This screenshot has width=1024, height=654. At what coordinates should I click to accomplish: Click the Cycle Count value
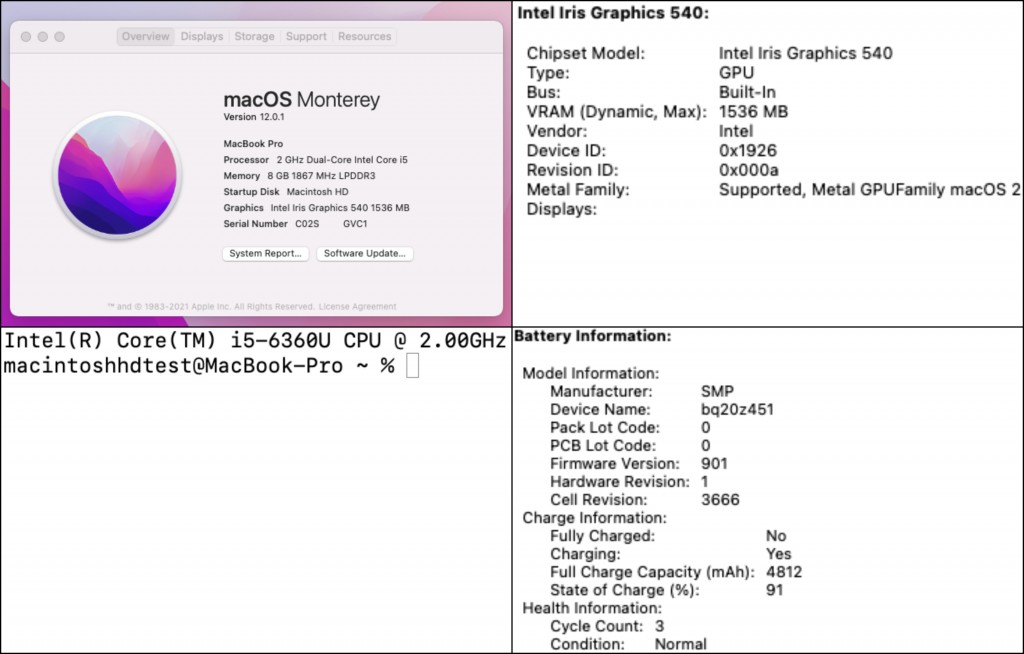(660, 626)
